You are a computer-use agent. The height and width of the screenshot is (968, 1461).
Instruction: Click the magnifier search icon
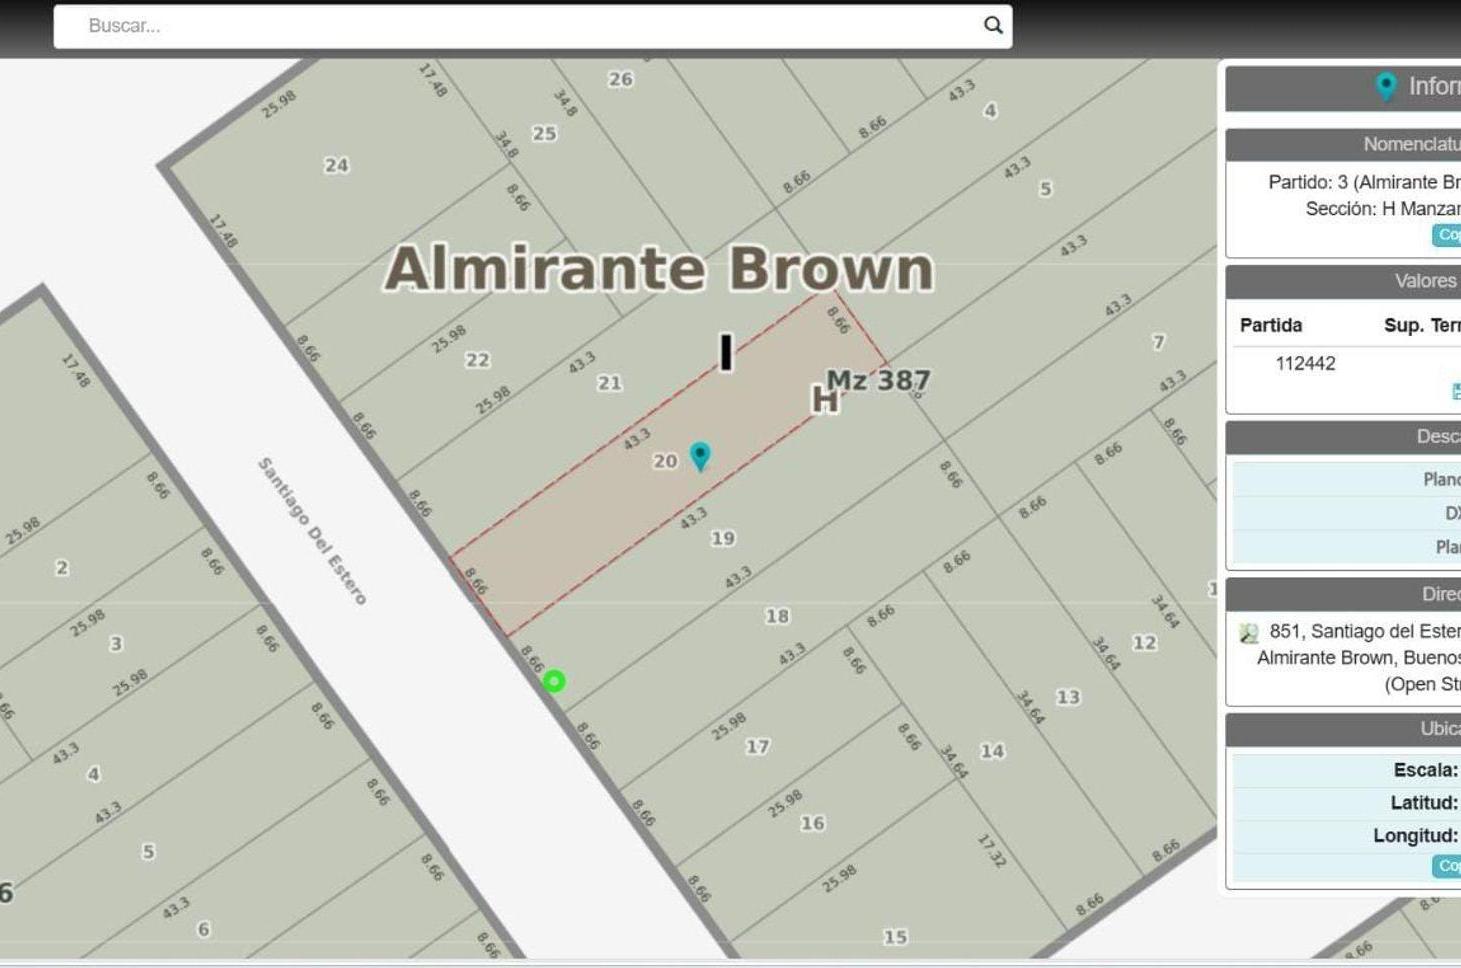(x=993, y=25)
